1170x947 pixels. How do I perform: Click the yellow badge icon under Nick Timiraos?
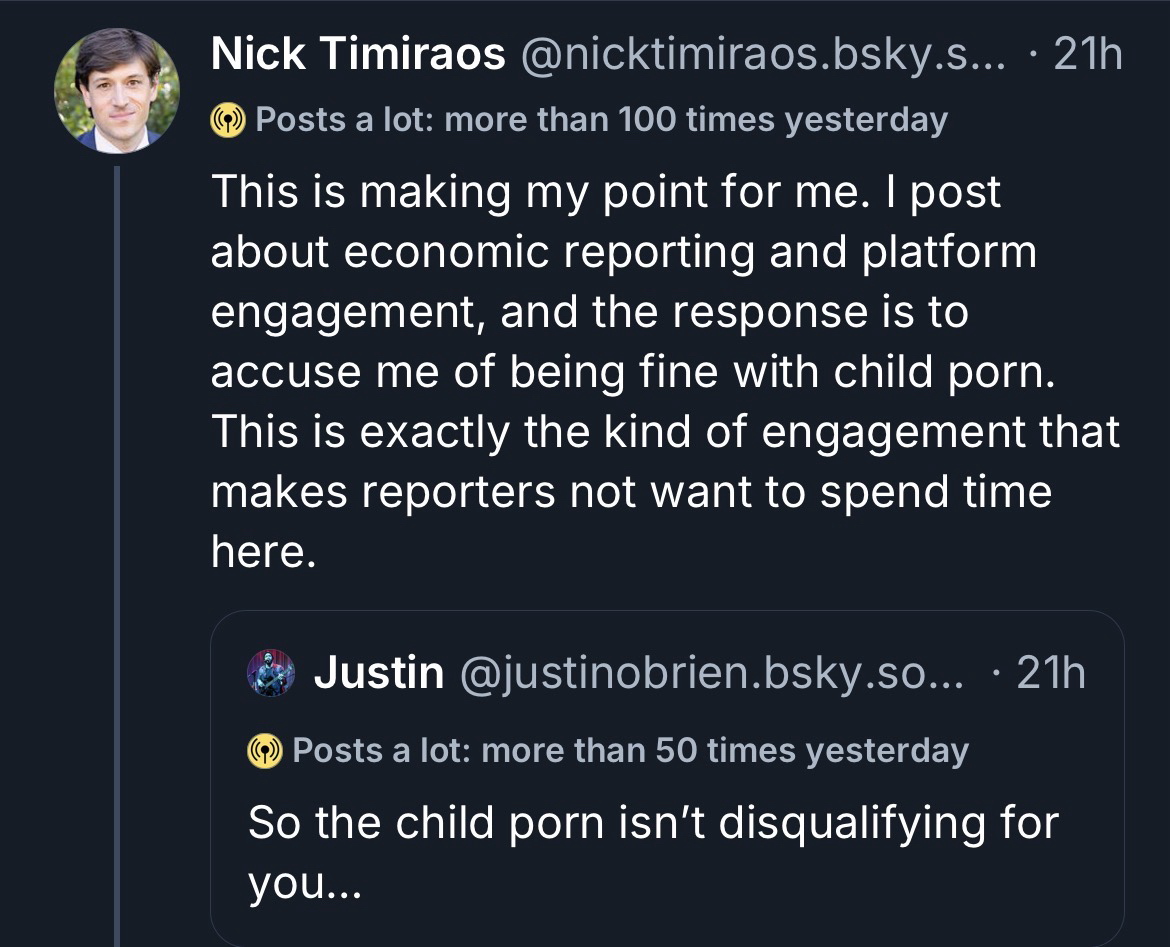(228, 121)
